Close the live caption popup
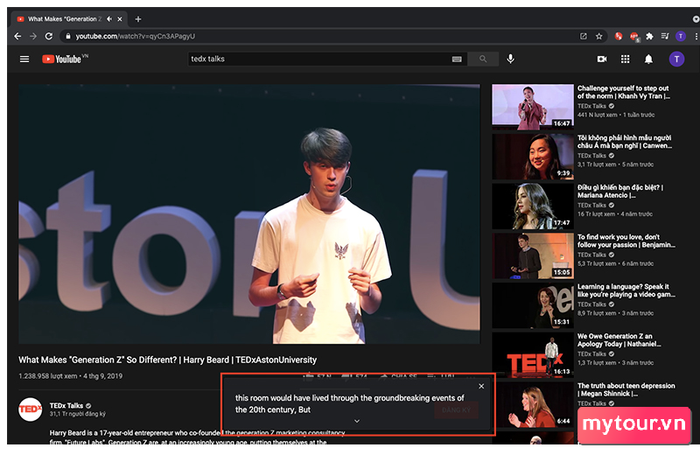The image size is (700, 455). 481,386
